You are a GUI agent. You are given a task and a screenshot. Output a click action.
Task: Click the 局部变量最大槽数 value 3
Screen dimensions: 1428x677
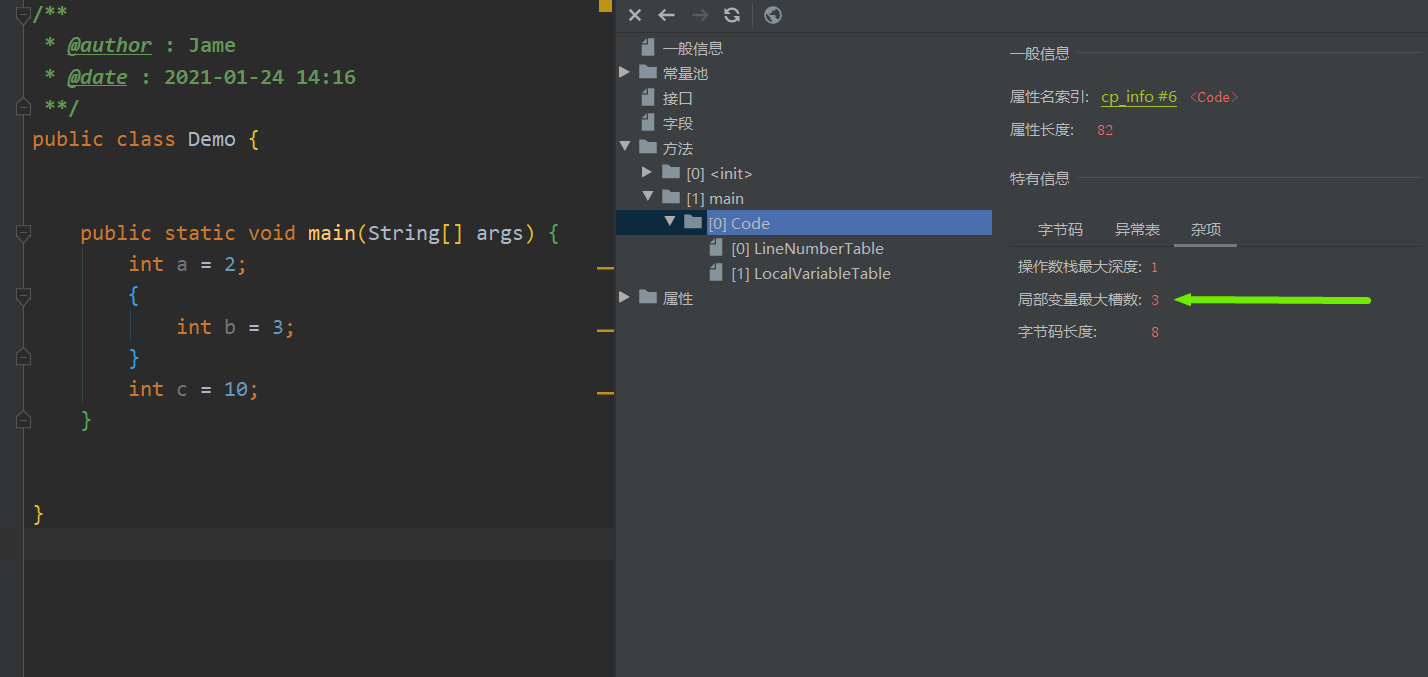tap(1155, 300)
